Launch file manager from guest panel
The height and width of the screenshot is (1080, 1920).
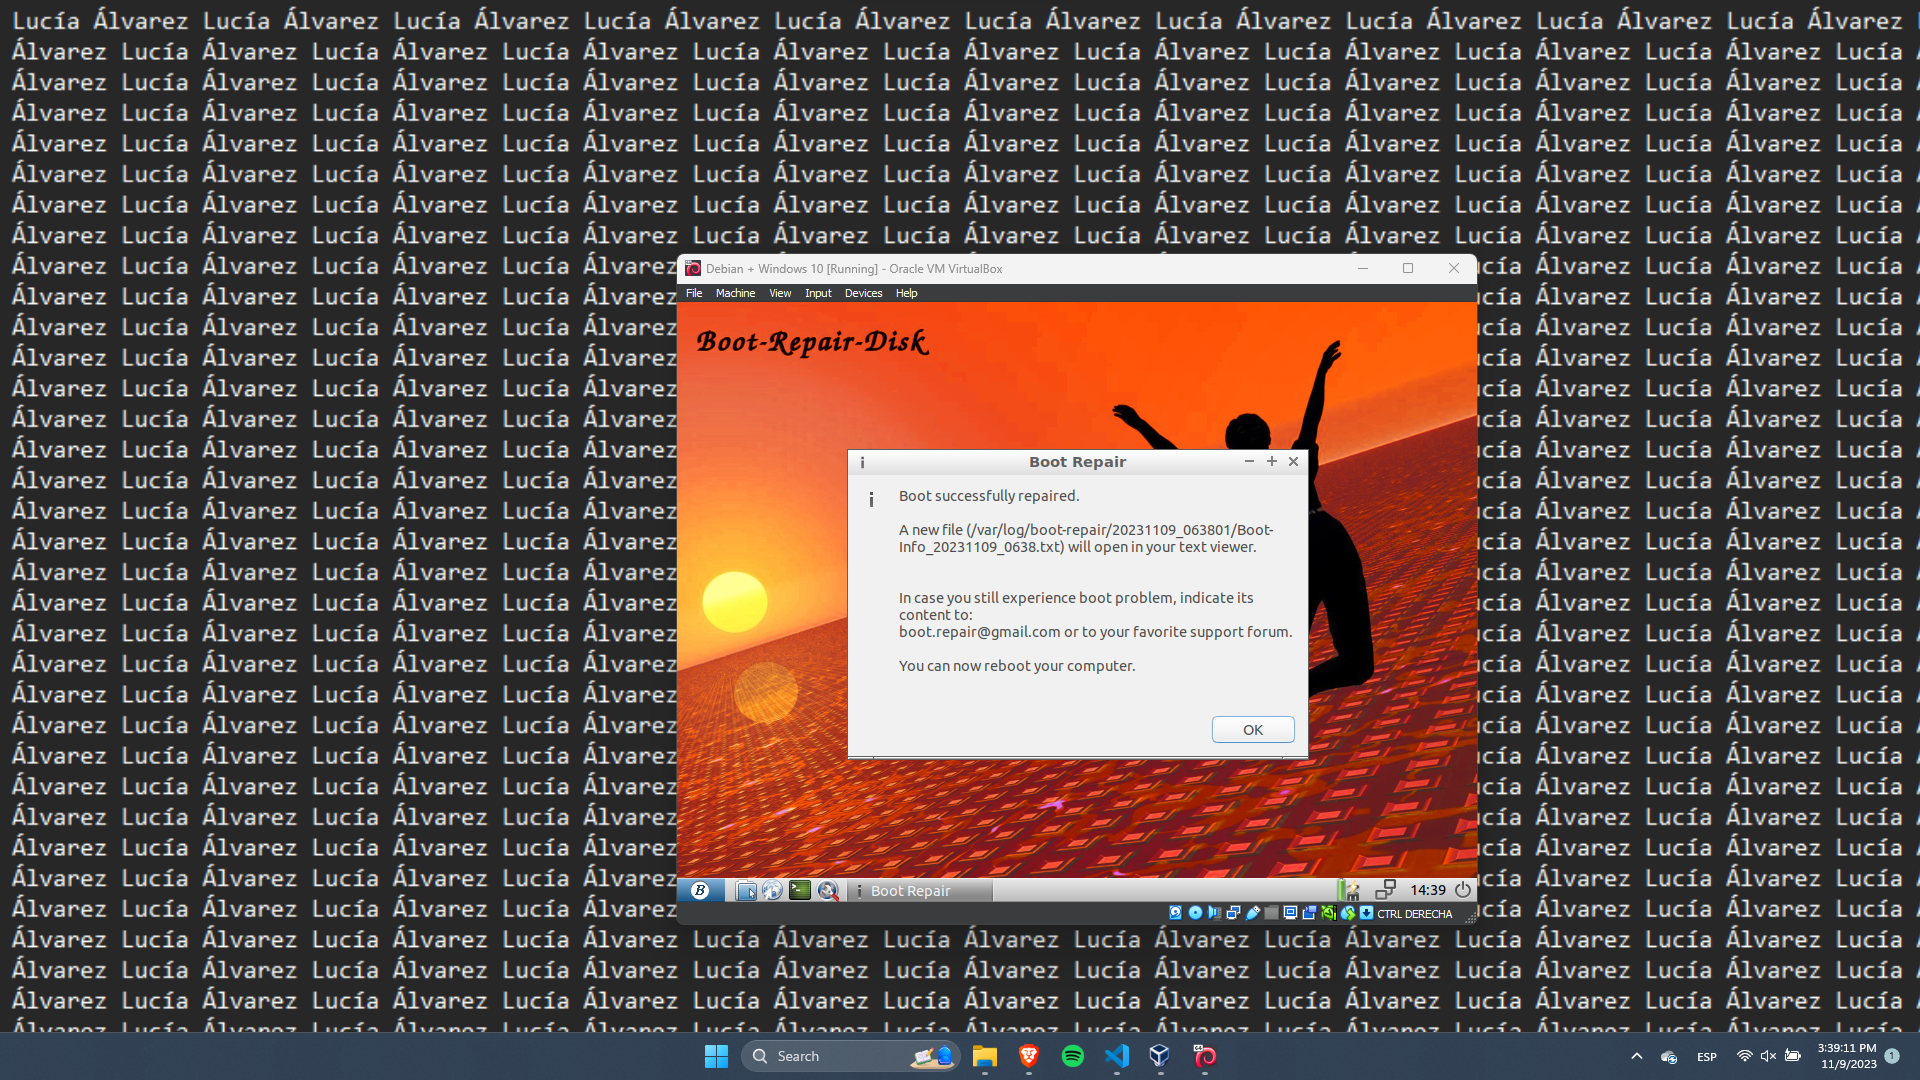(x=746, y=890)
